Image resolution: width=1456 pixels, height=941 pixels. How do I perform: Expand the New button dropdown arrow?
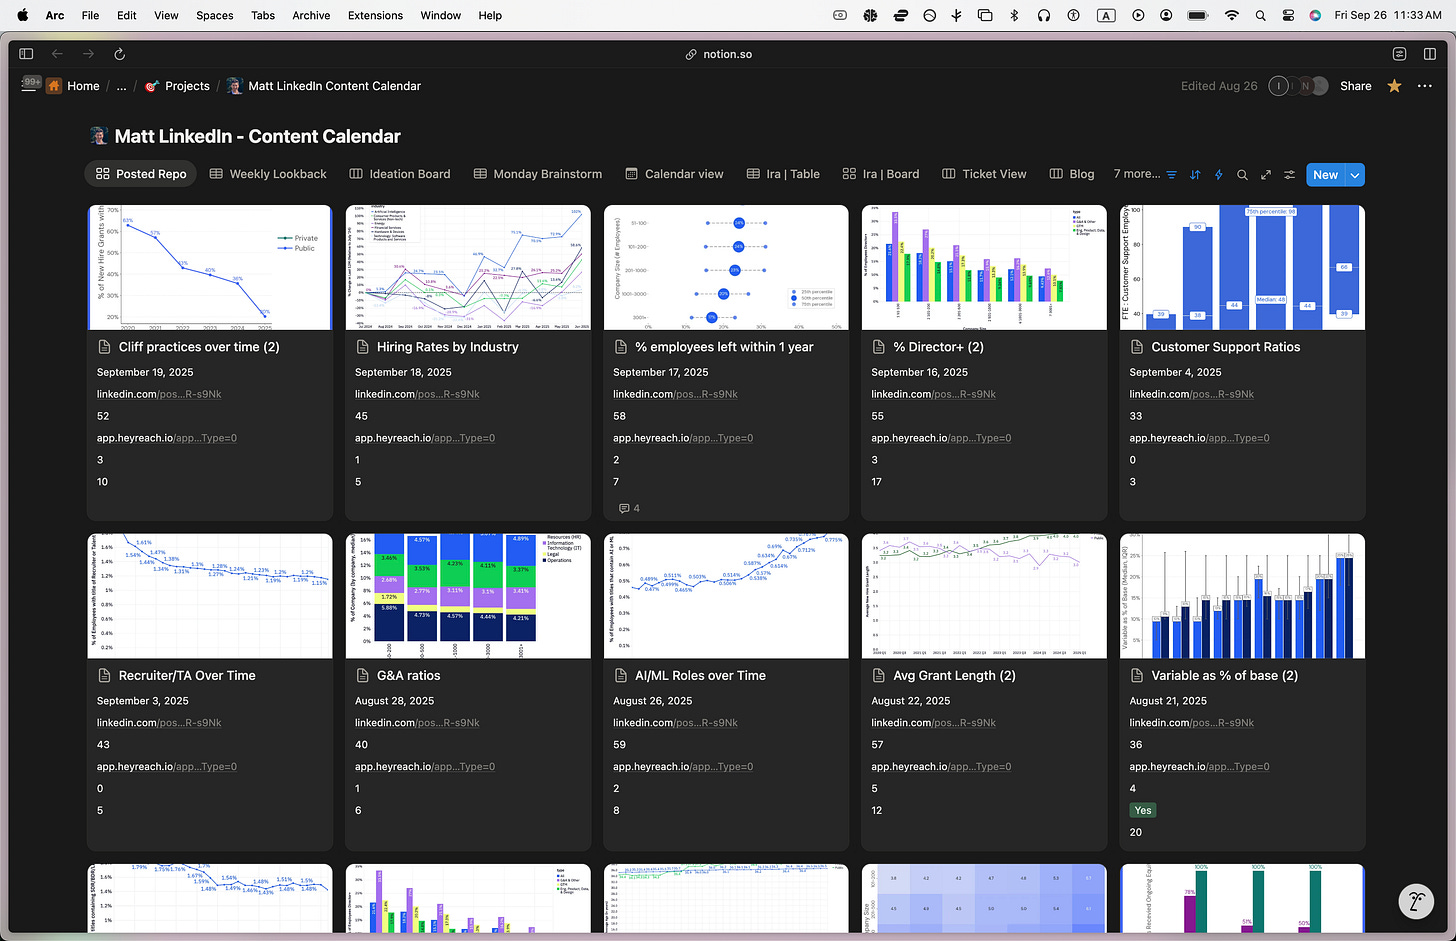click(x=1355, y=174)
